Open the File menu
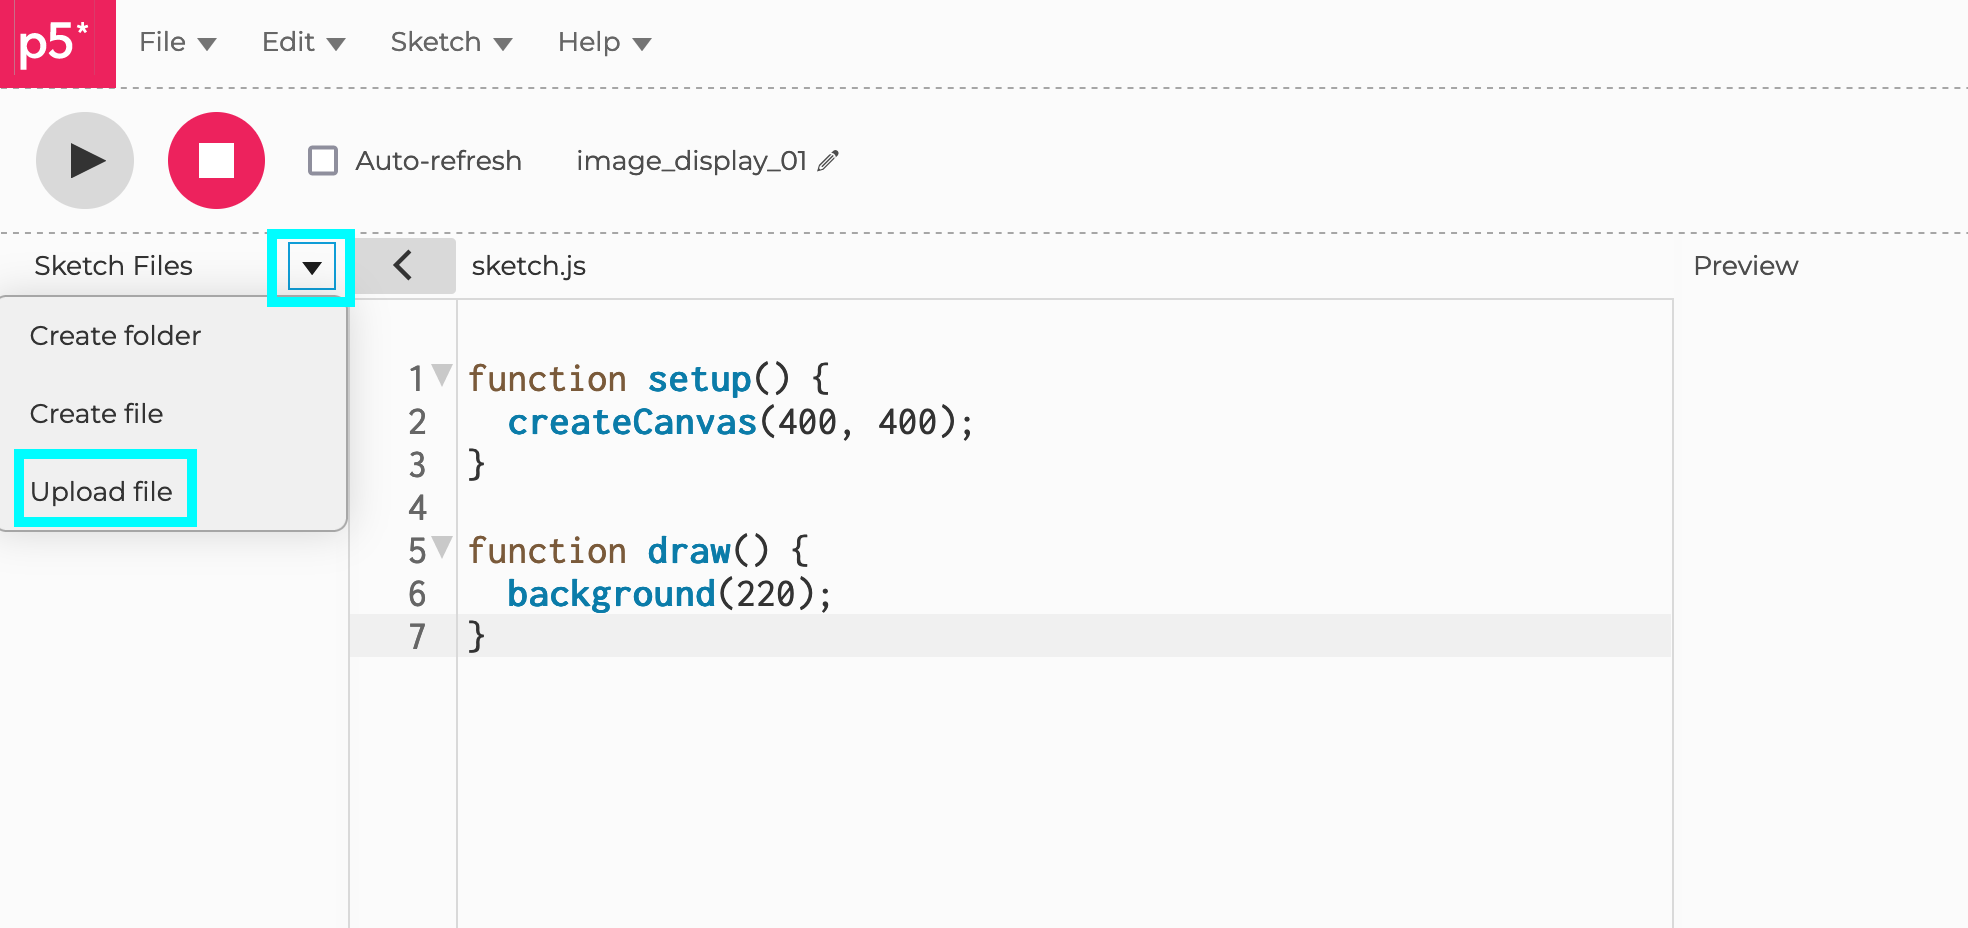Image resolution: width=1968 pixels, height=928 pixels. (x=177, y=42)
